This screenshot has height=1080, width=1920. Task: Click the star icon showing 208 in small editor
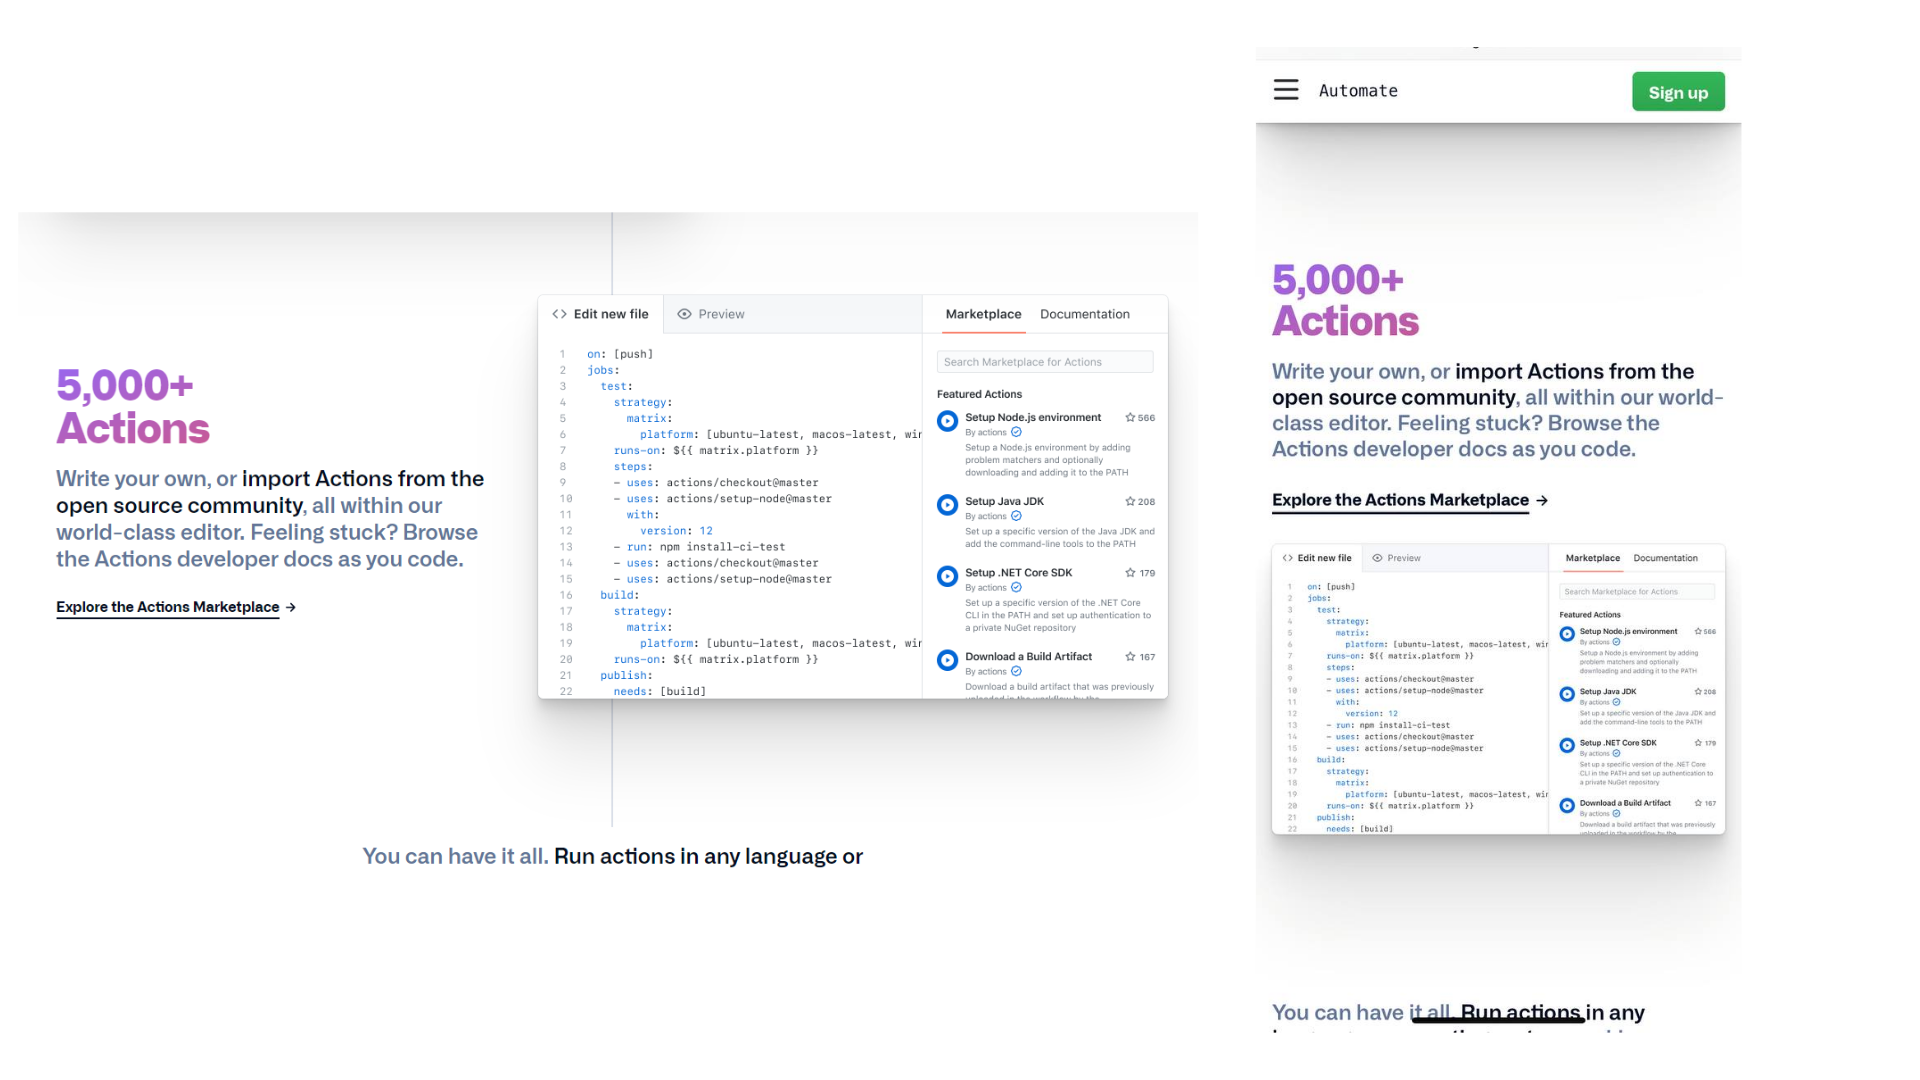click(1698, 692)
